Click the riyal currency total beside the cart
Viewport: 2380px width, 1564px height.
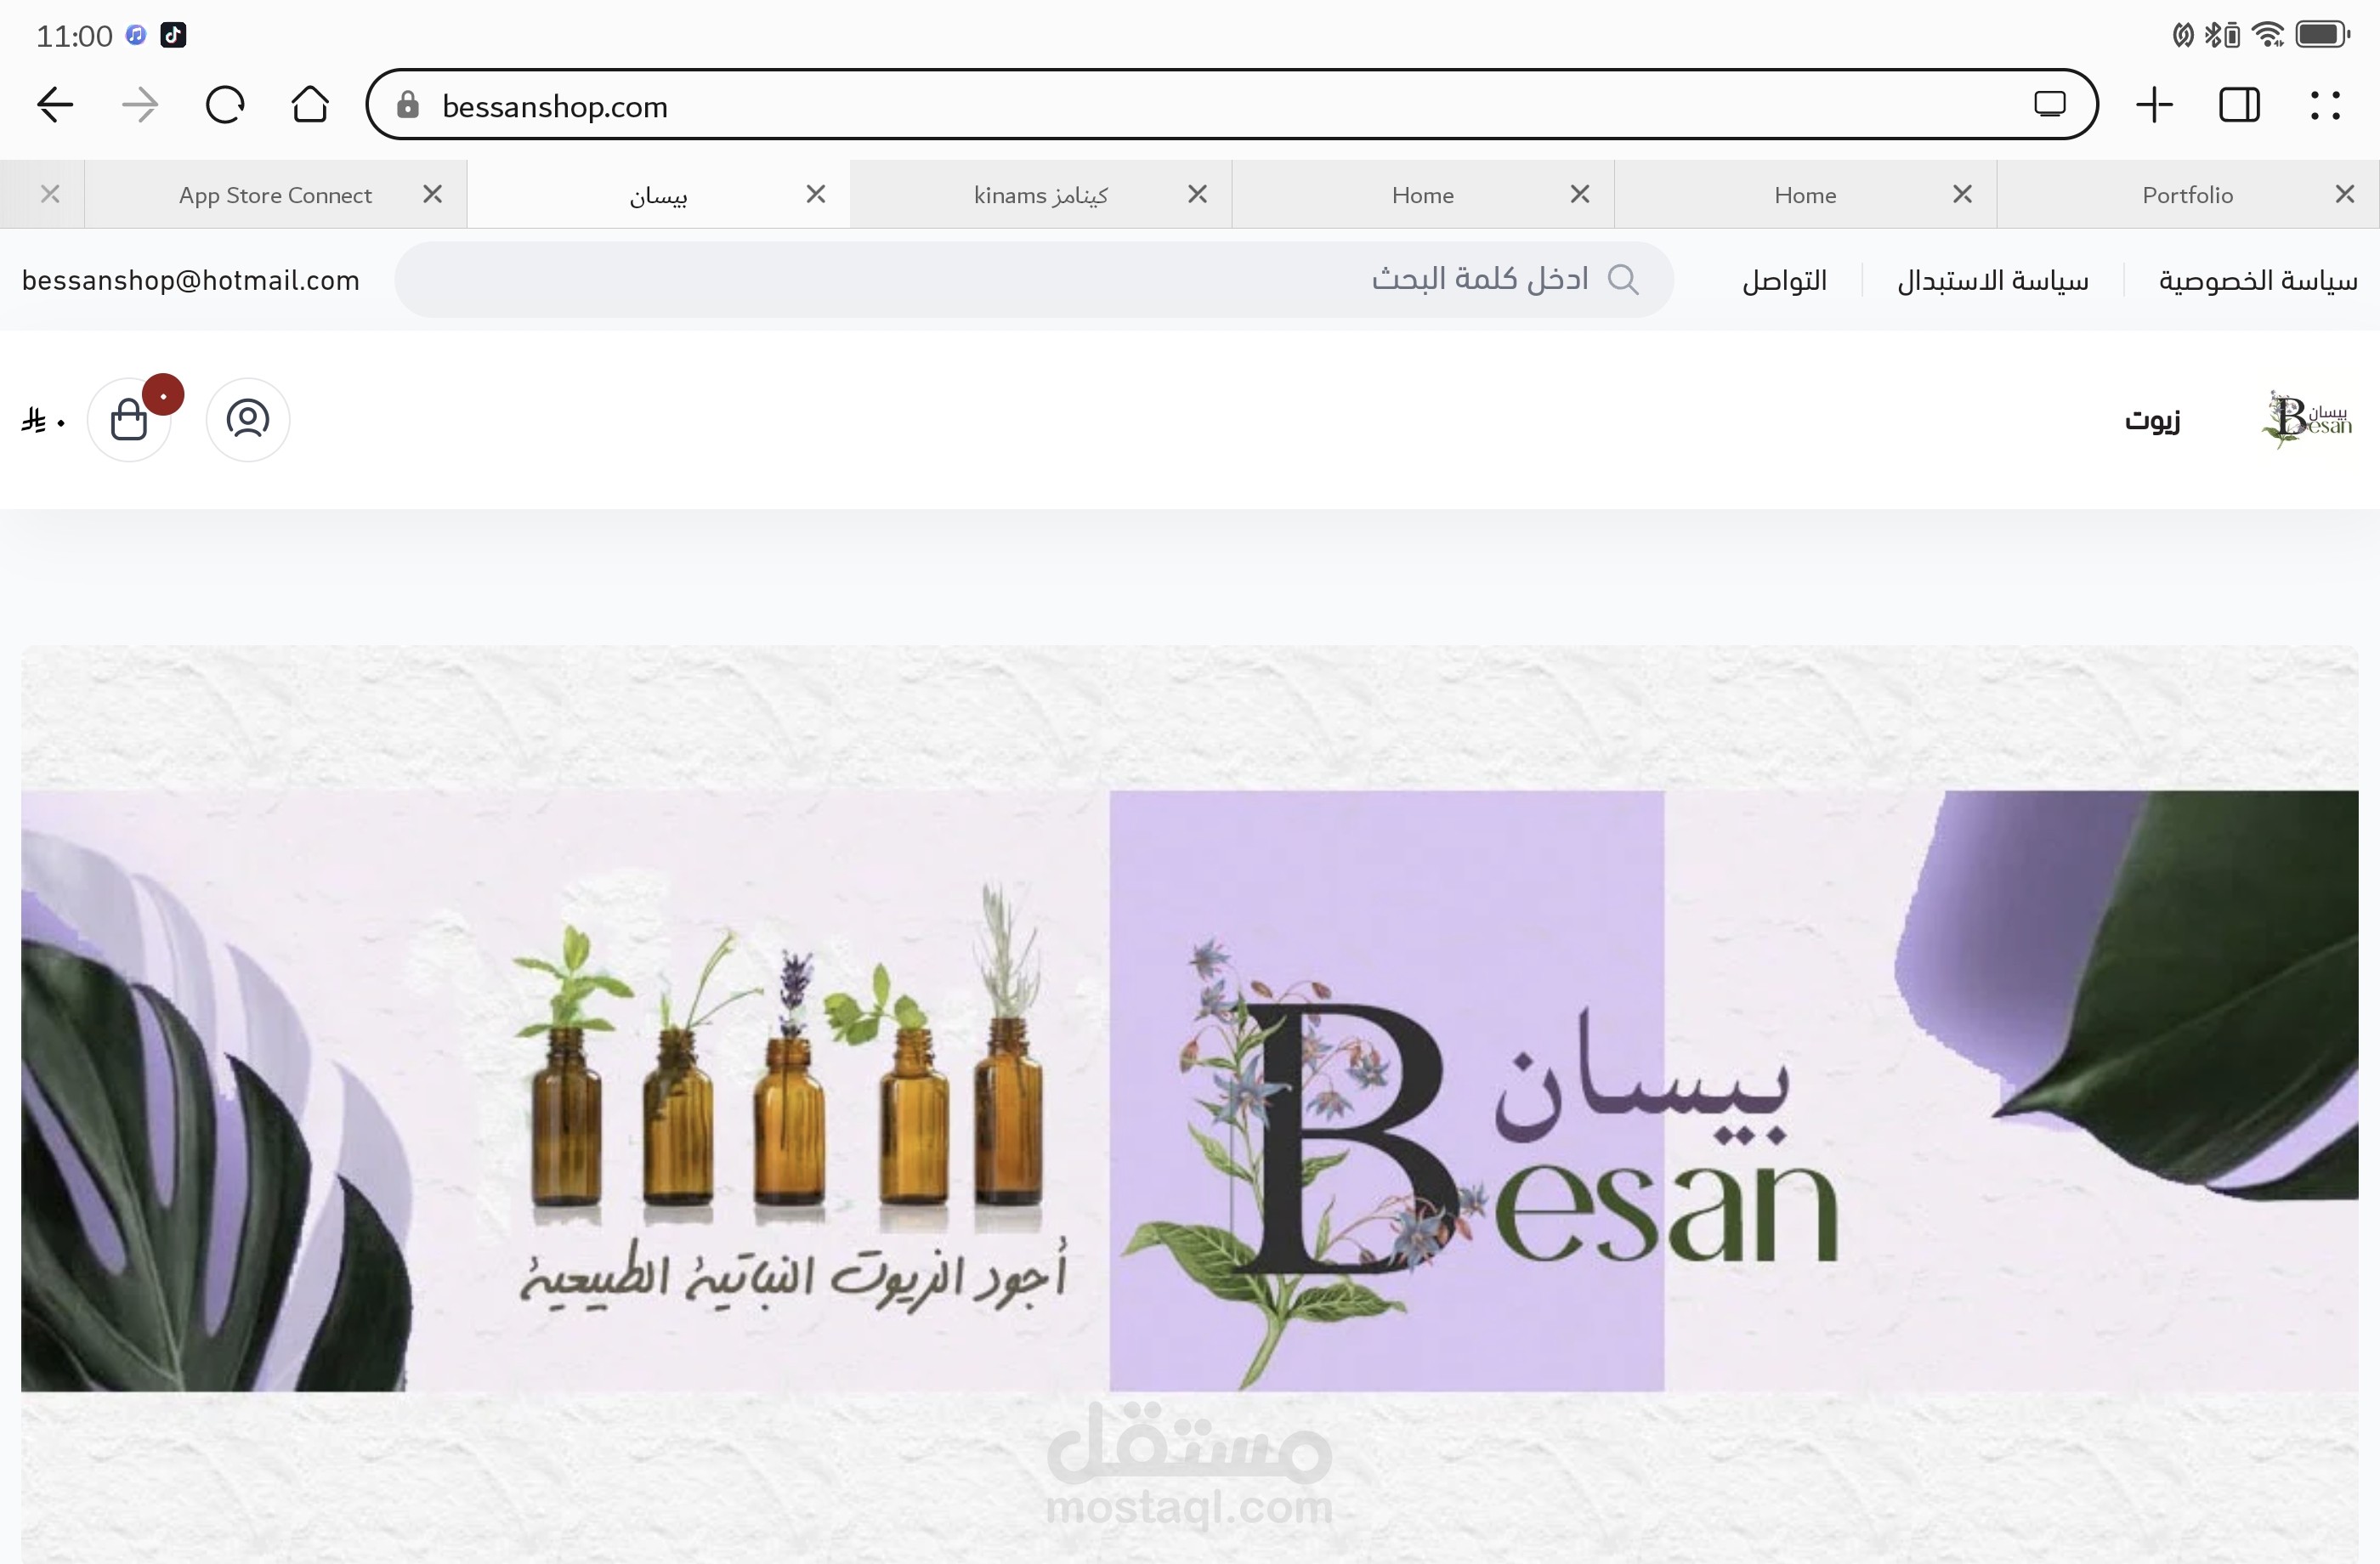click(43, 421)
